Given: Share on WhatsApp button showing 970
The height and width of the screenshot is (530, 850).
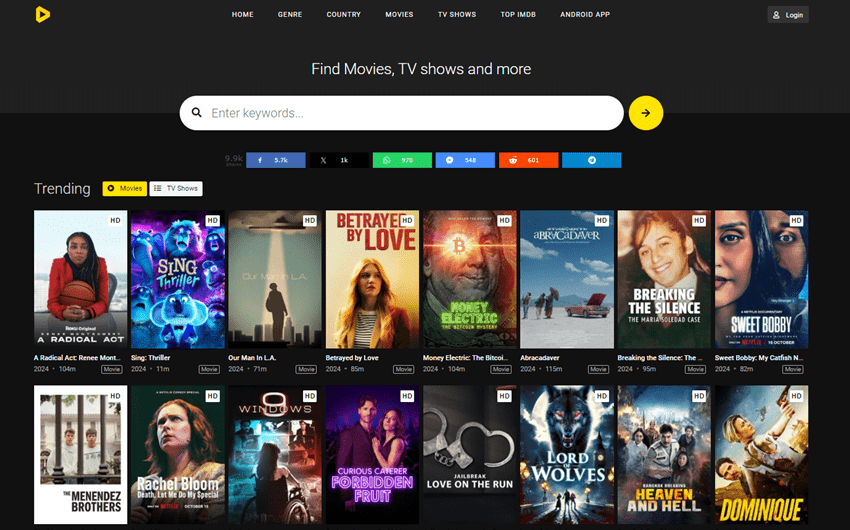Looking at the screenshot, I should coord(402,160).
